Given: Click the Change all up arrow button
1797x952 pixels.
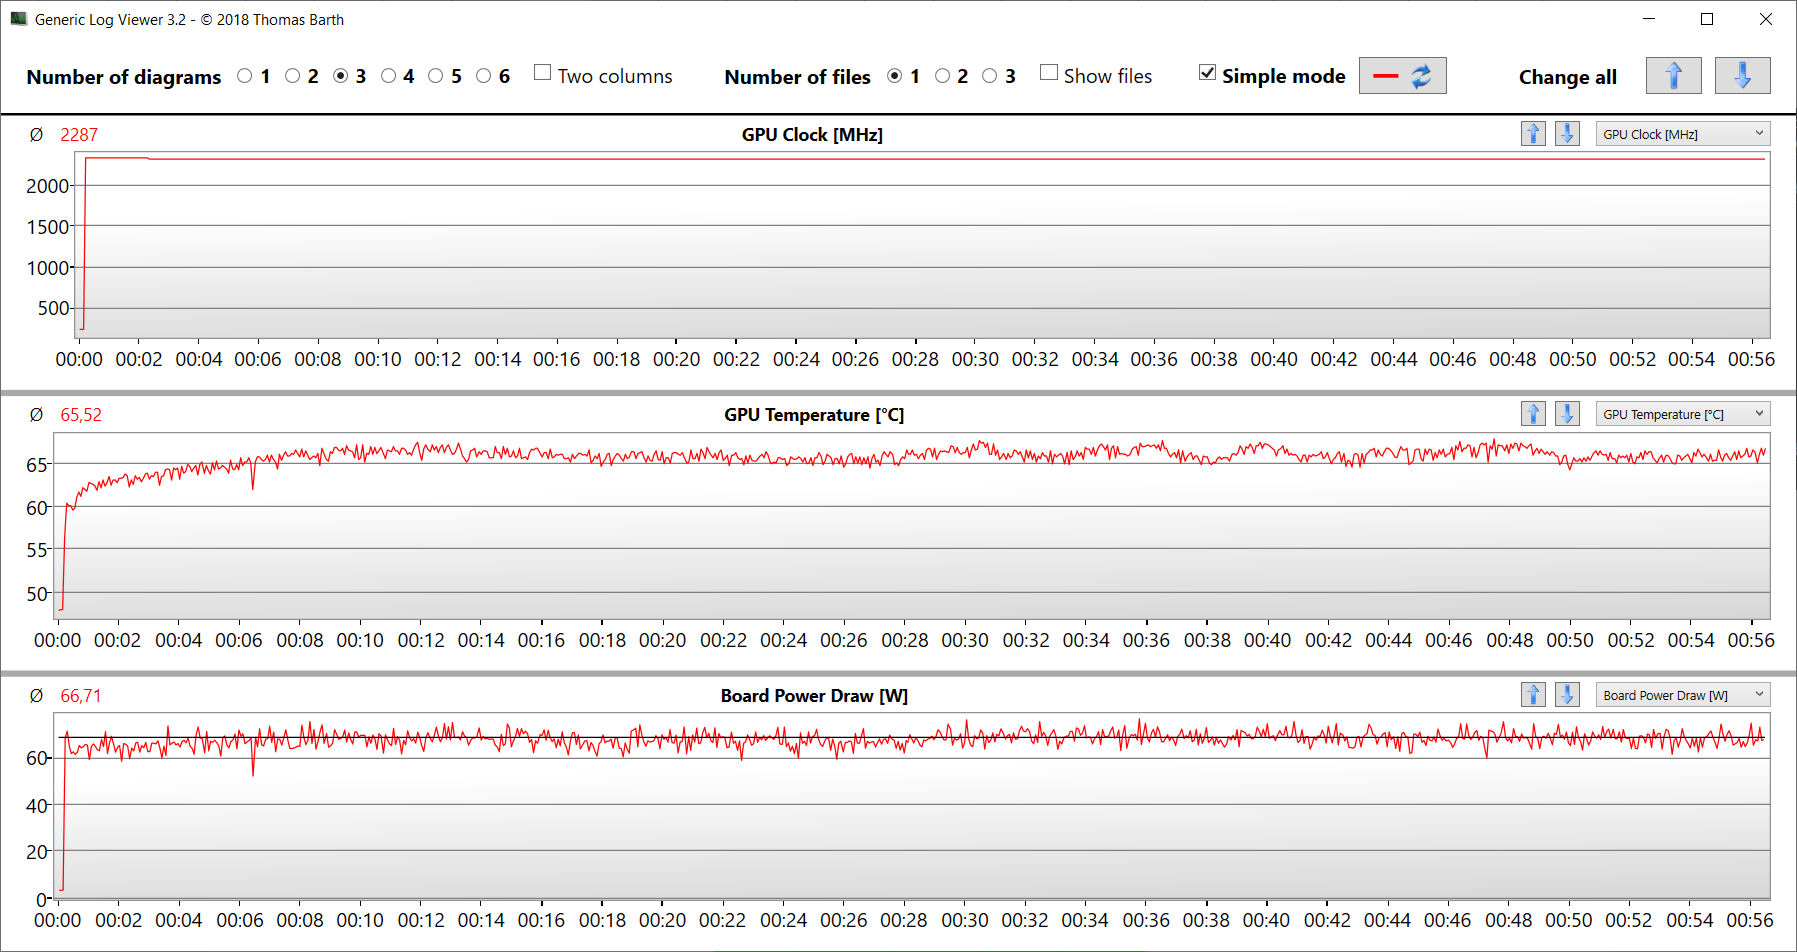Looking at the screenshot, I should tap(1673, 76).
